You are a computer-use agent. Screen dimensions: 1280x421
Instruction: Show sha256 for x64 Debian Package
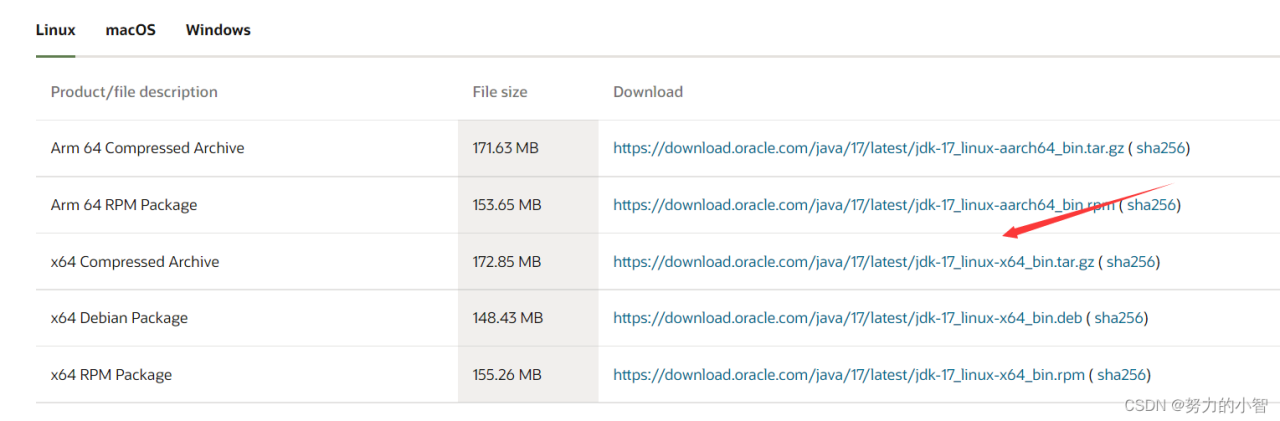(1119, 318)
